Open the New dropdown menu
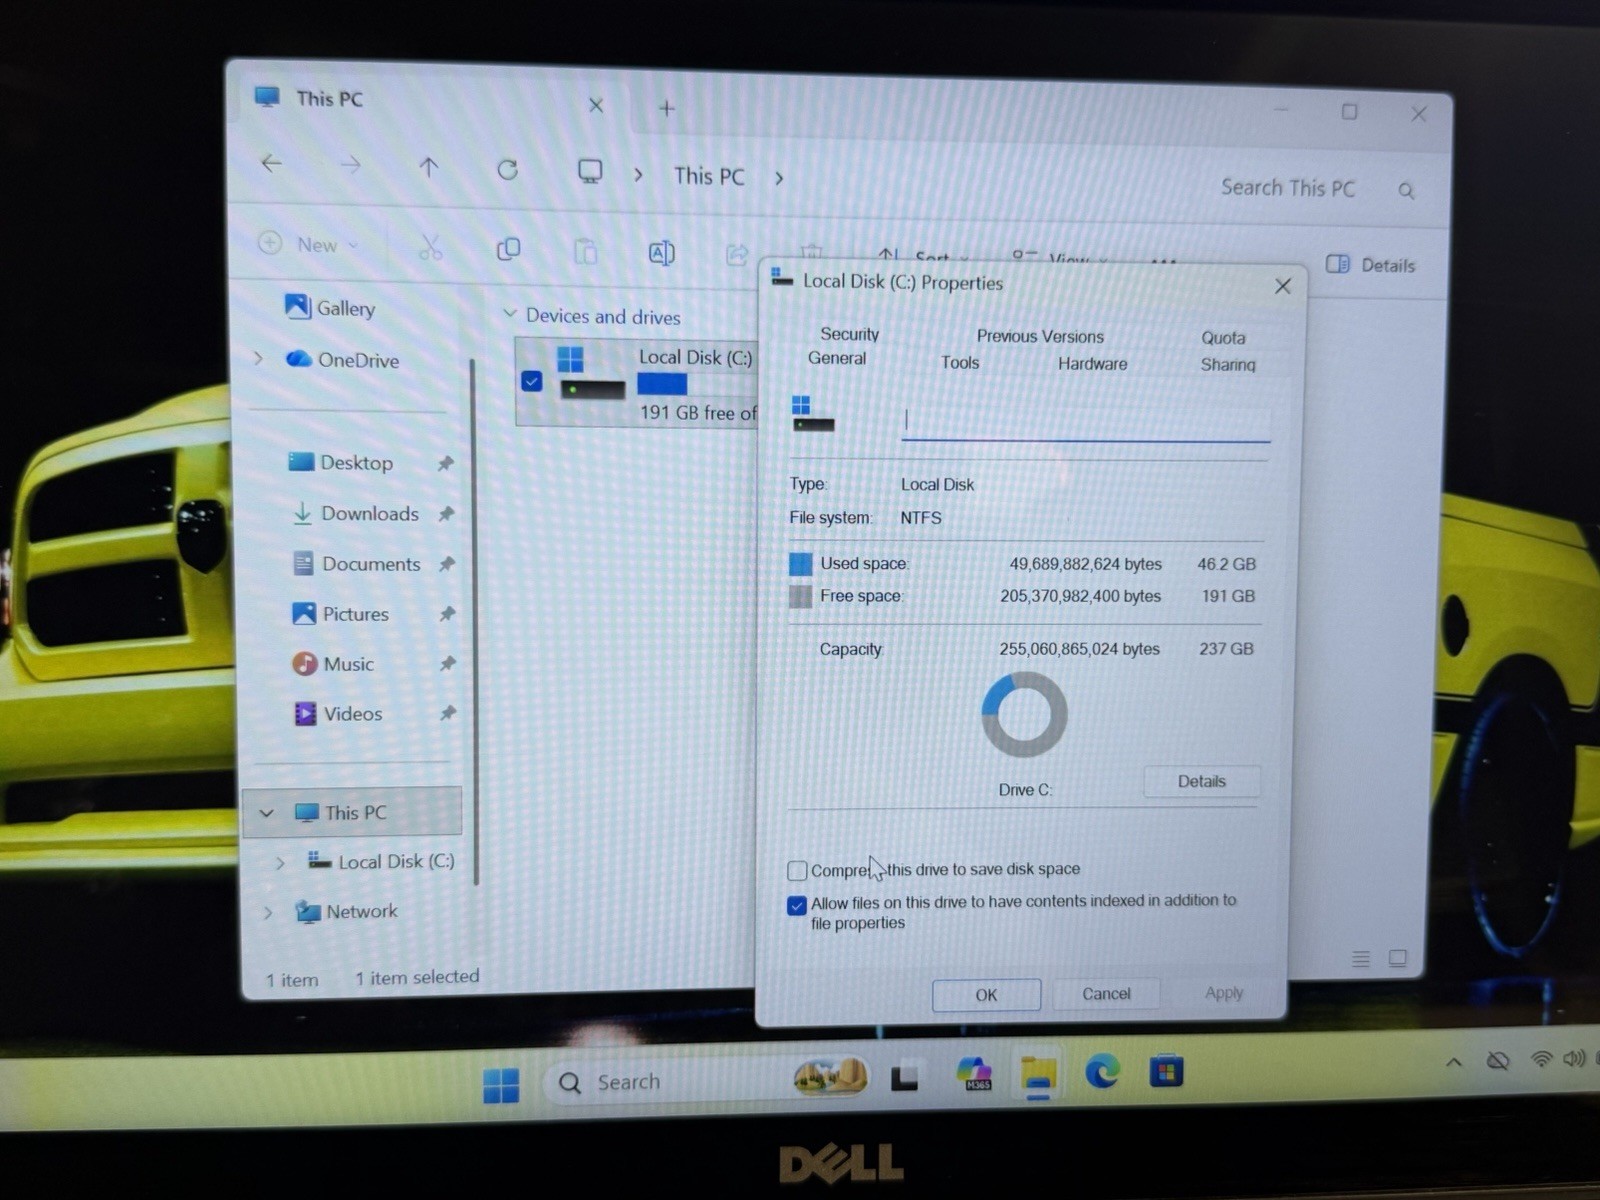The image size is (1600, 1200). coord(309,244)
